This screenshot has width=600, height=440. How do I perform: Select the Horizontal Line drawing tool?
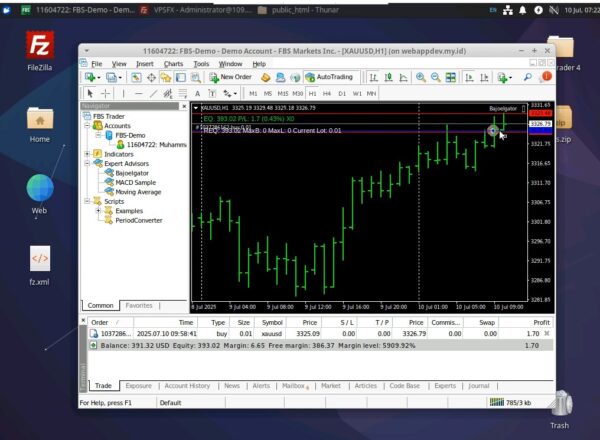139,93
